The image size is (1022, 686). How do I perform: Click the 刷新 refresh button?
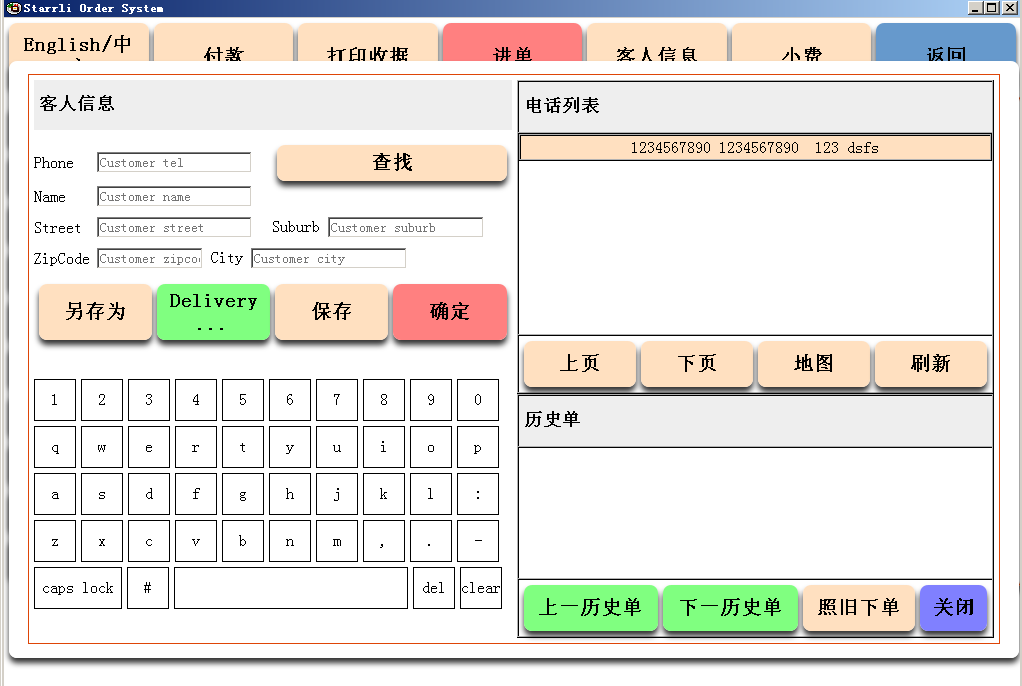click(930, 364)
